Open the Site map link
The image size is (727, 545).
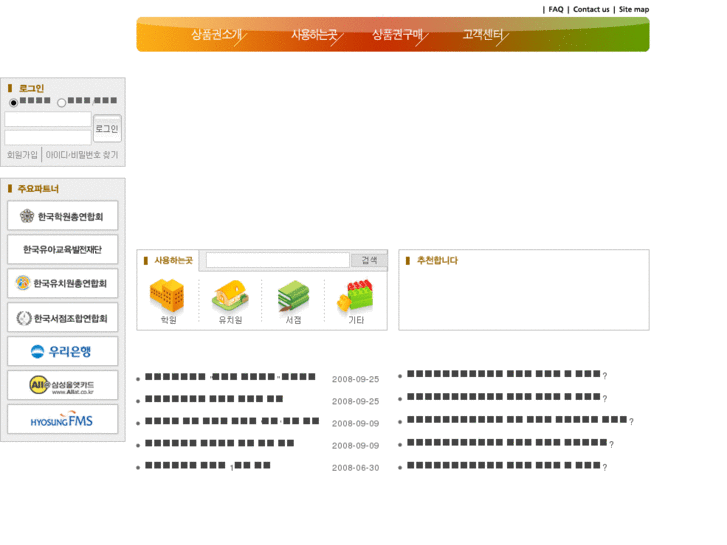(x=634, y=9)
